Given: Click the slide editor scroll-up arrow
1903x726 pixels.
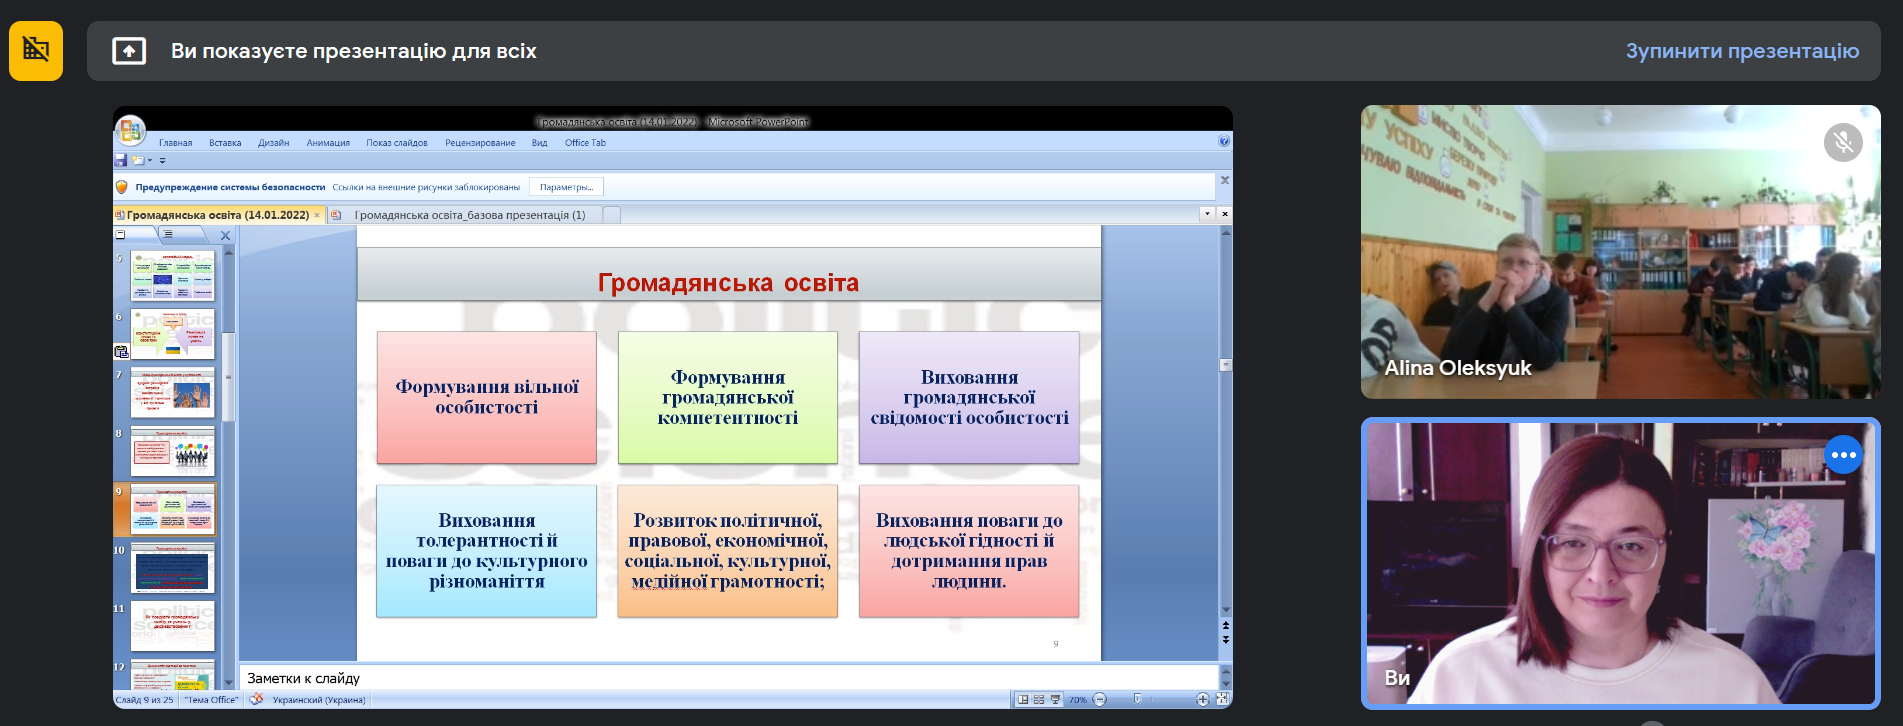Looking at the screenshot, I should coord(1226,232).
